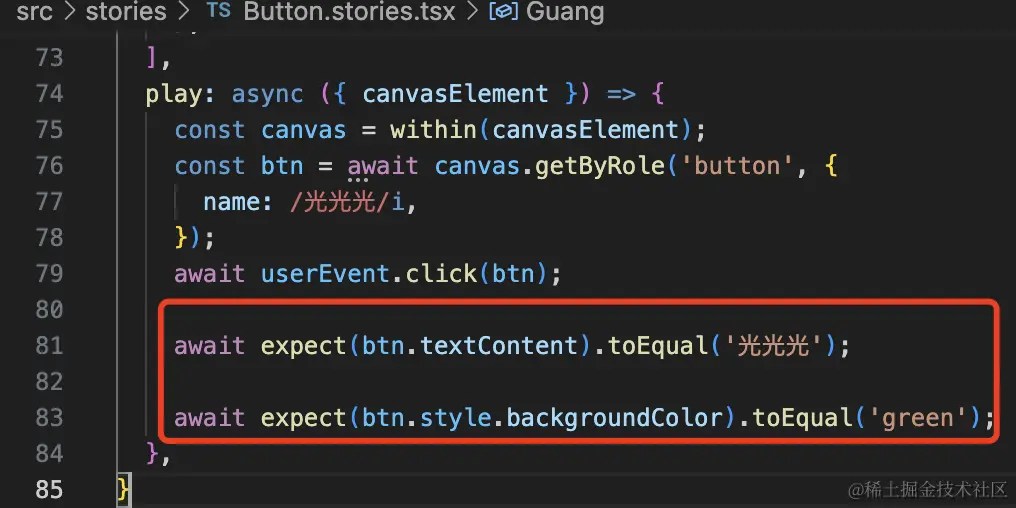
Task: Click 'name' property on line 77
Action: coord(231,203)
